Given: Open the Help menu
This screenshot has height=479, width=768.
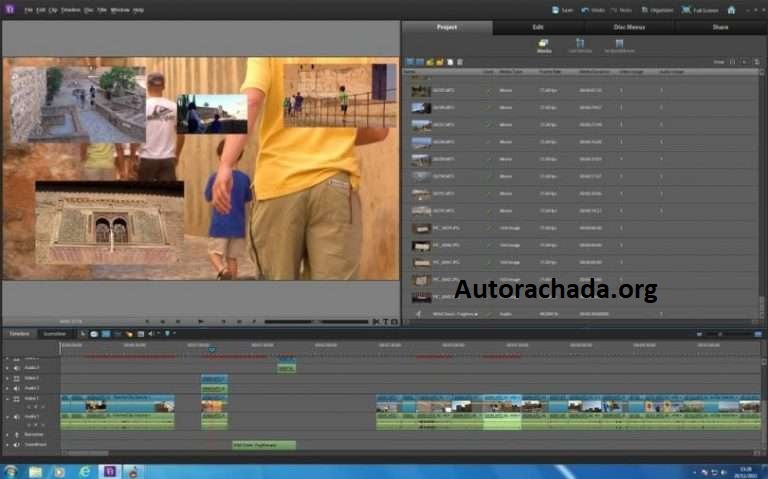Looking at the screenshot, I should point(139,10).
